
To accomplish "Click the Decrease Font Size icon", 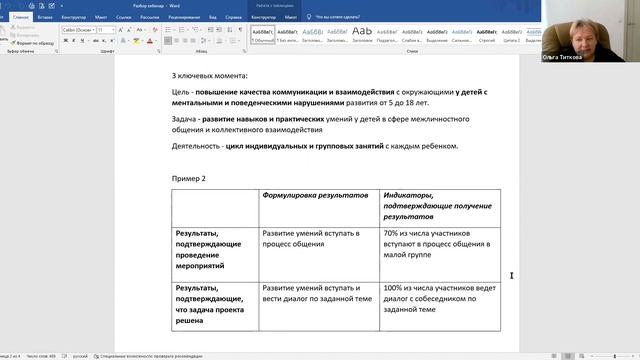I will [129, 30].
